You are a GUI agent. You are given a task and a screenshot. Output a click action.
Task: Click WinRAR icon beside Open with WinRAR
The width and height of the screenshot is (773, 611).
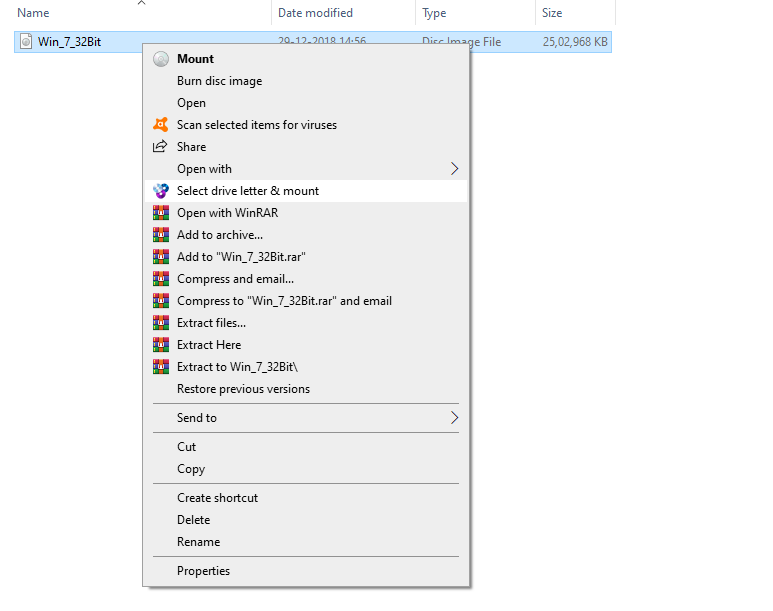click(161, 213)
